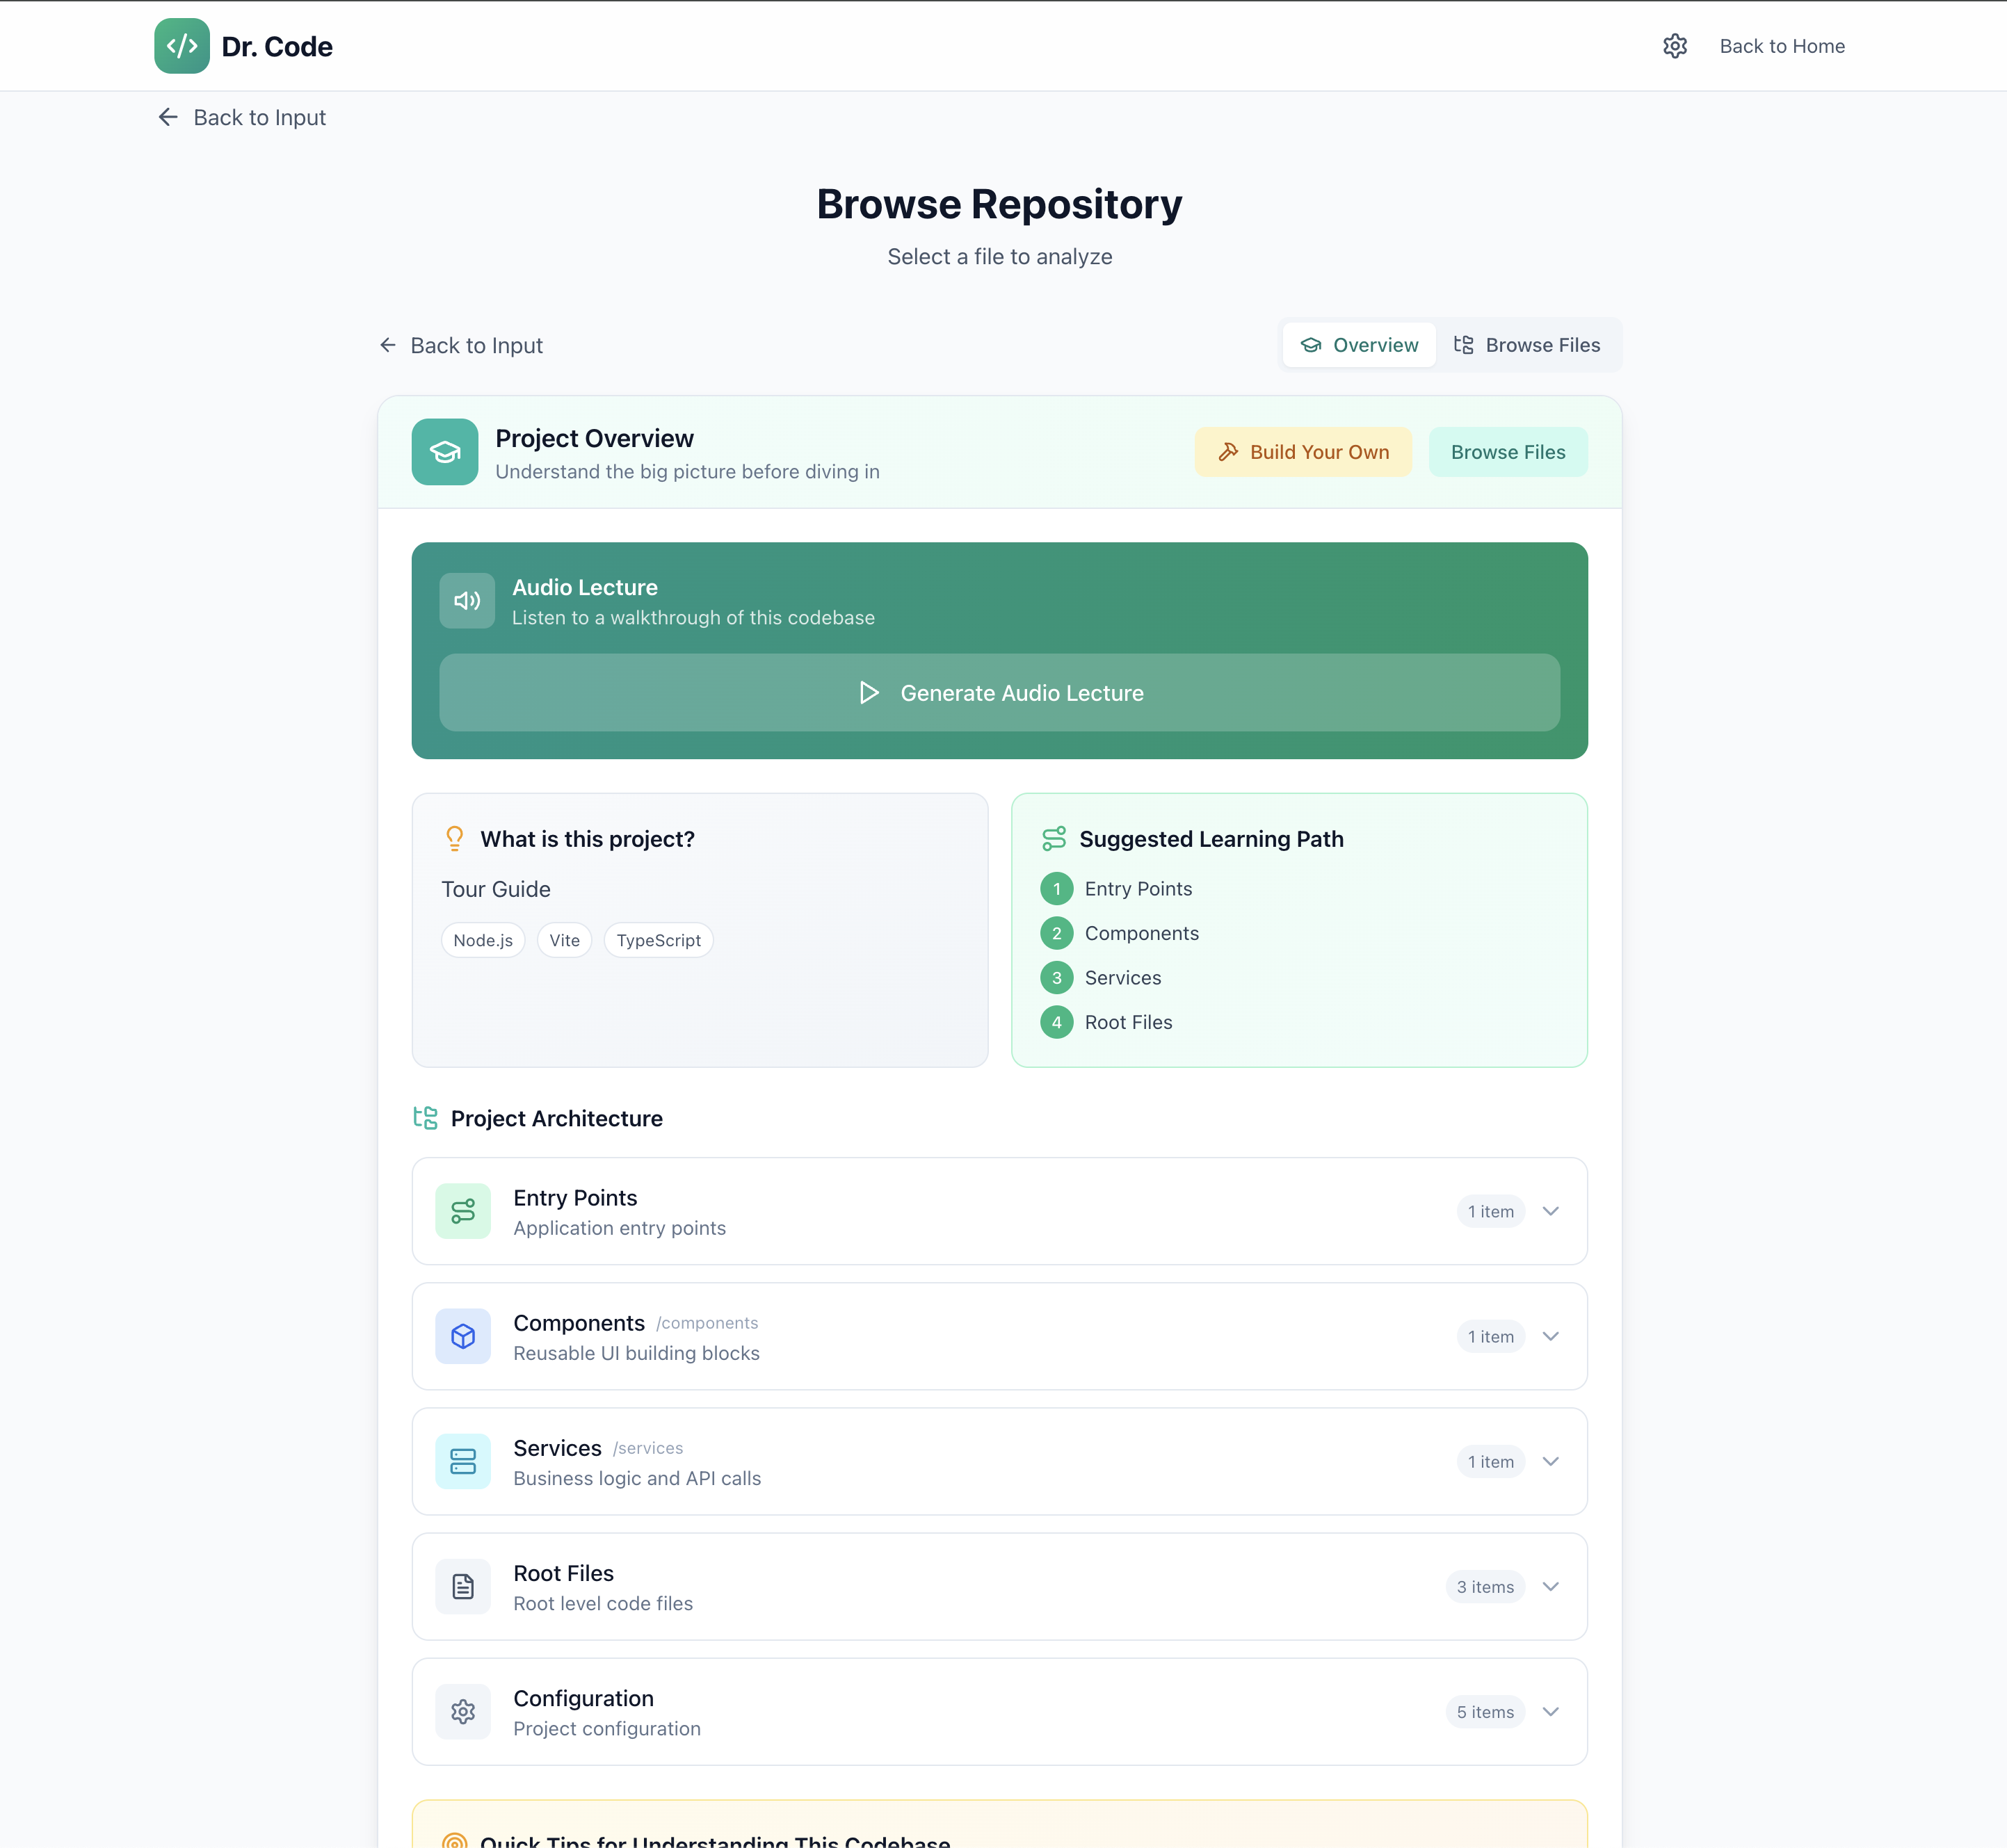Viewport: 2007px width, 1848px height.
Task: Switch to the Browse Files tab
Action: coord(1527,345)
